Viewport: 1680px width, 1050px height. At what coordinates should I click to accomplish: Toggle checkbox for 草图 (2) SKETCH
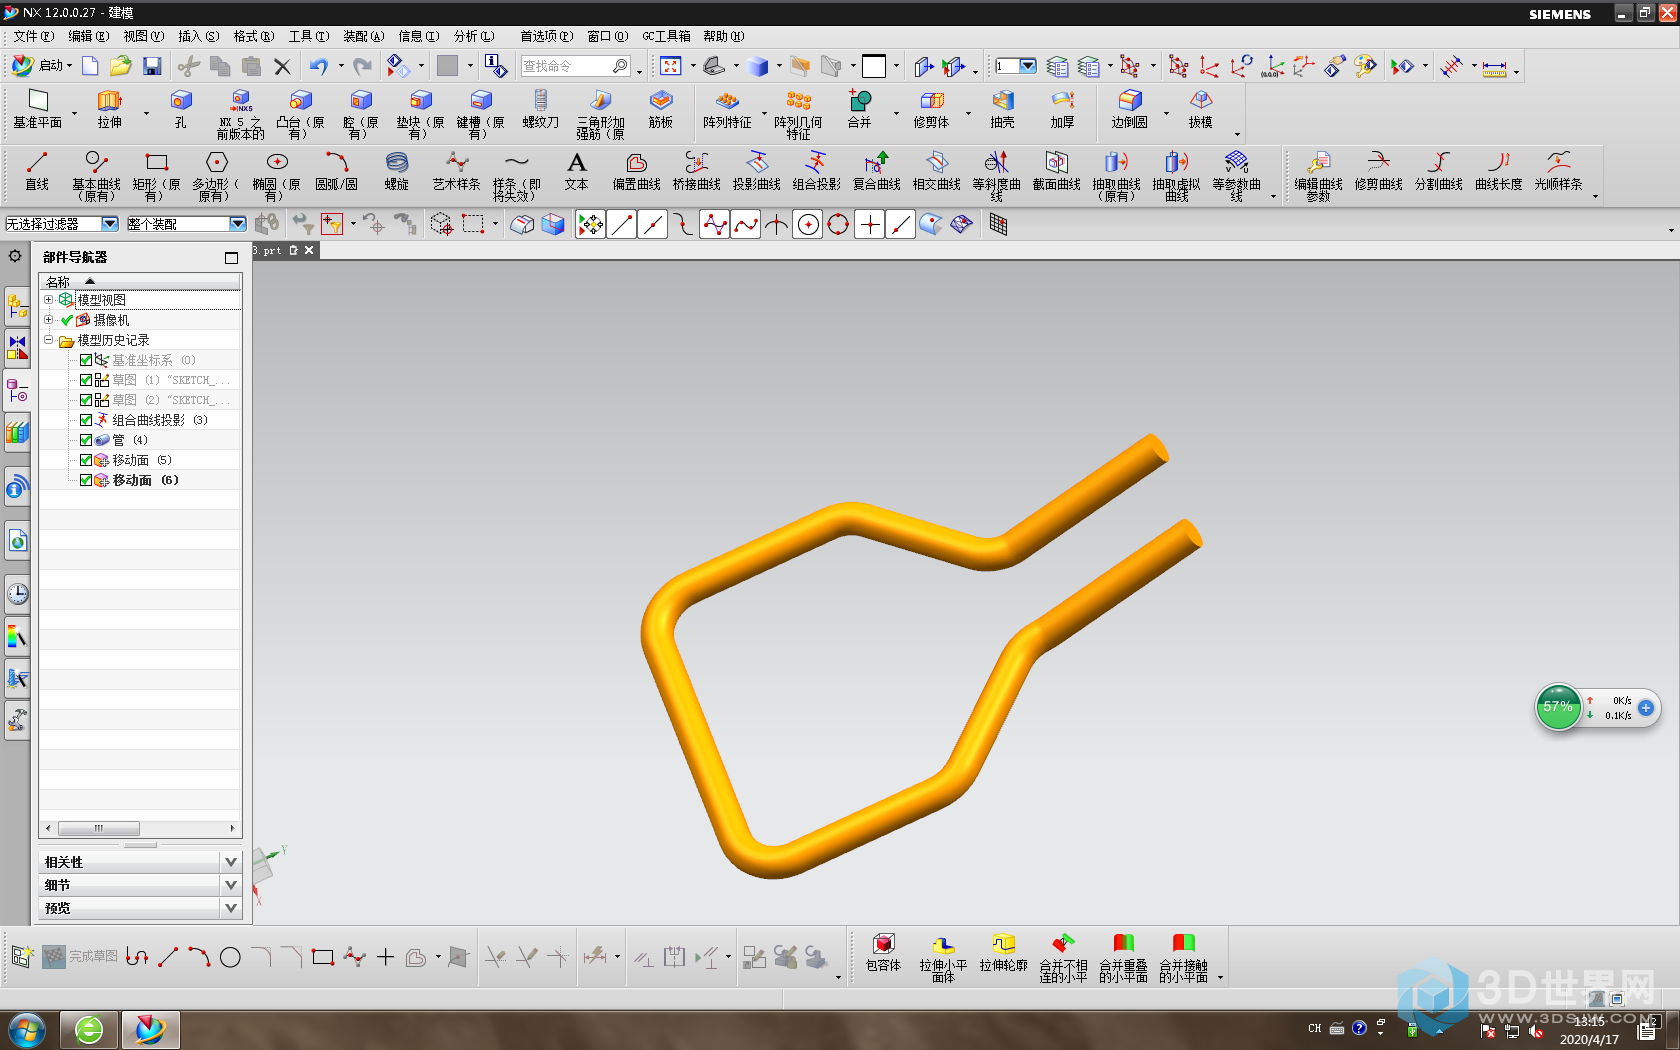pos(86,400)
